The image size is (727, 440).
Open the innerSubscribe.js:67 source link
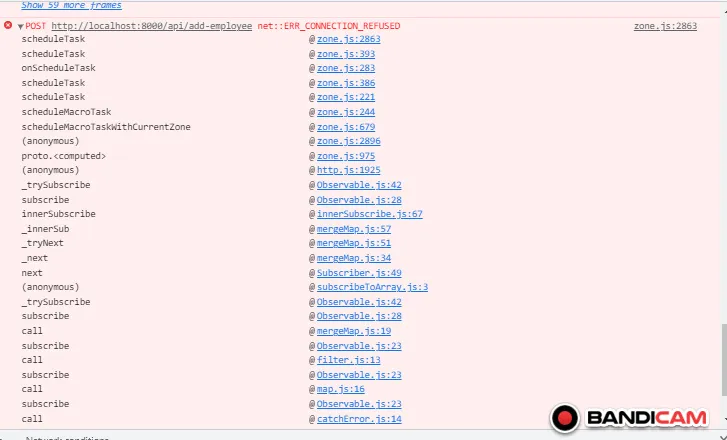pos(370,214)
